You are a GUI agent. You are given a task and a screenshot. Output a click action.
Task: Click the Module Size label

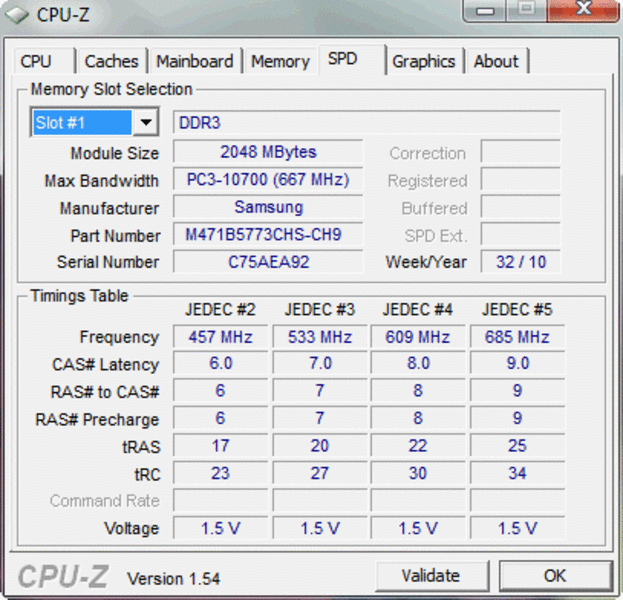point(115,153)
